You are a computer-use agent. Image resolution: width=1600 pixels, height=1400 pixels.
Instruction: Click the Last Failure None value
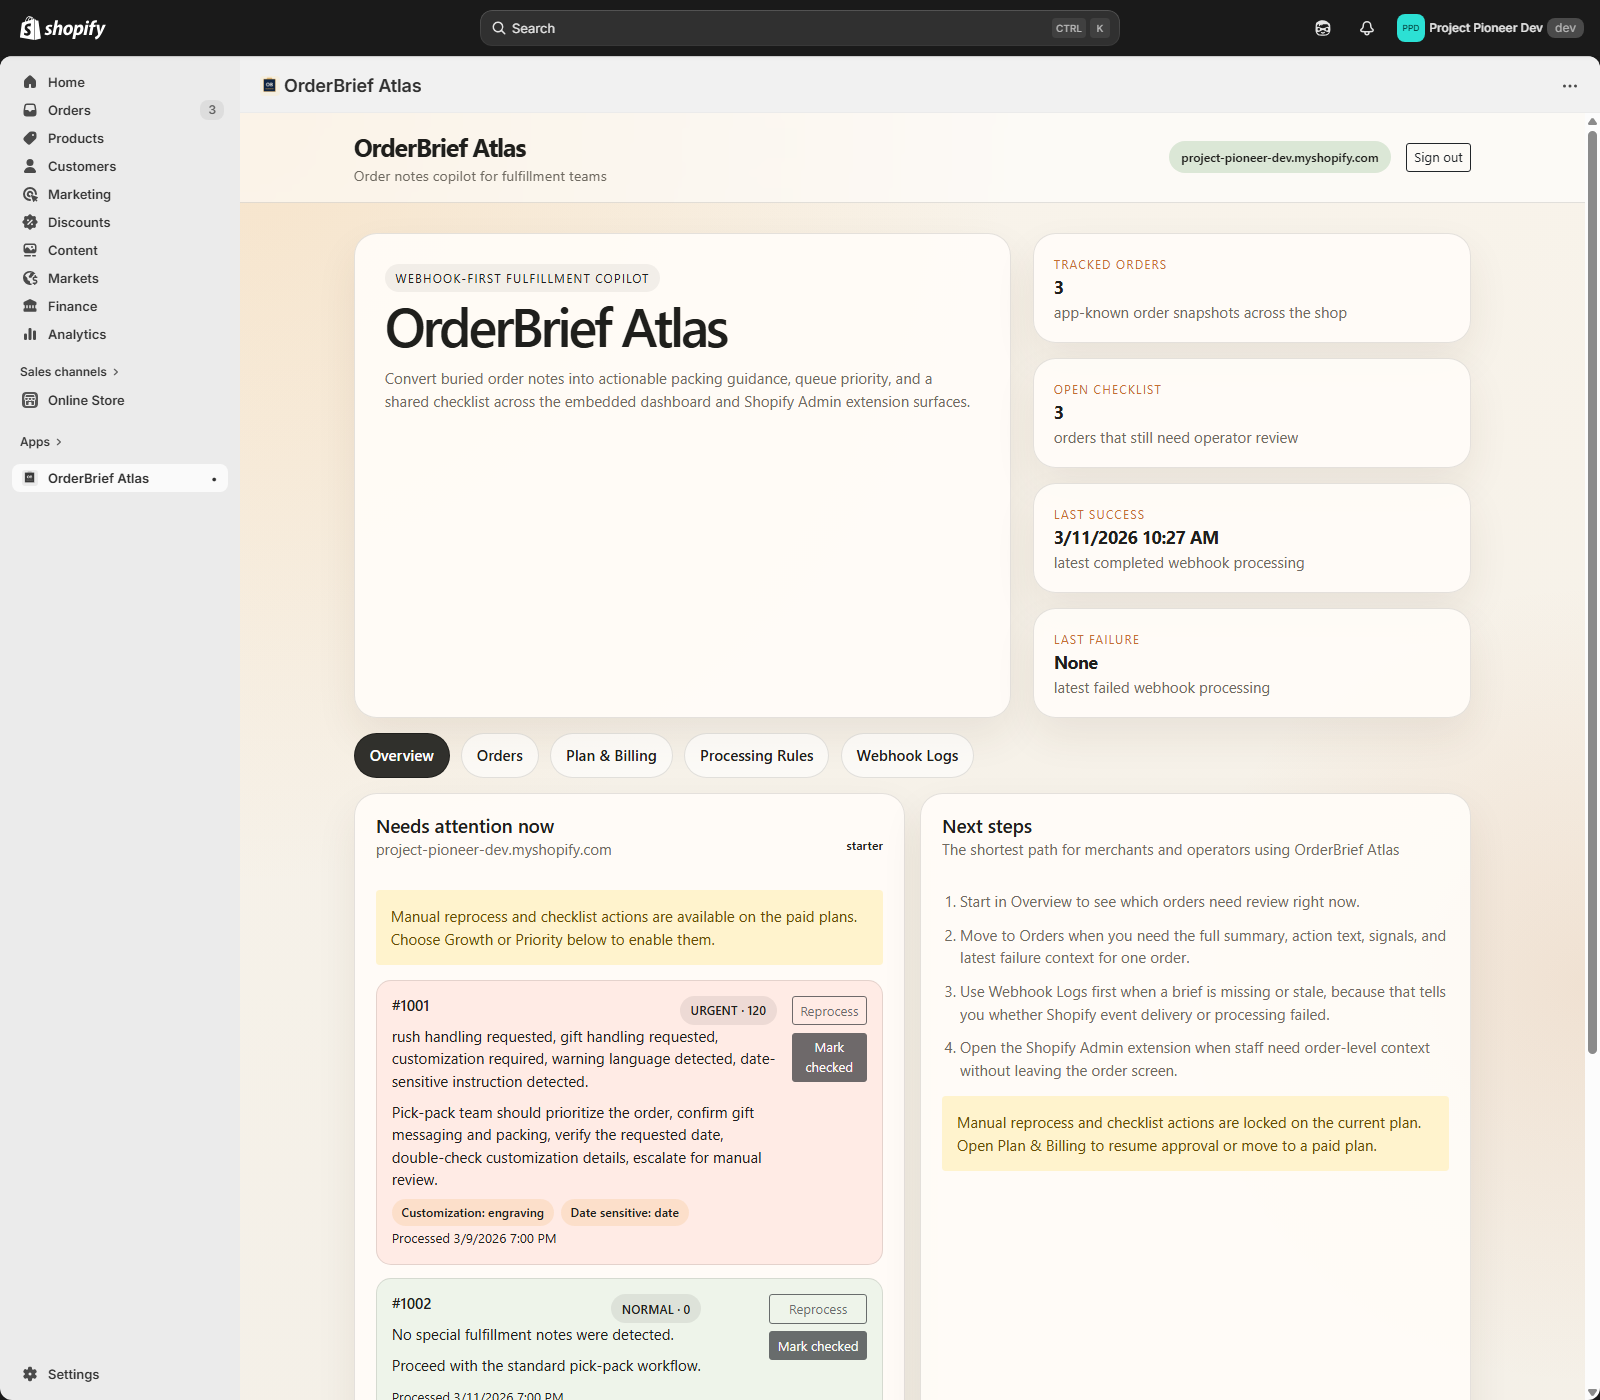pyautogui.click(x=1076, y=663)
